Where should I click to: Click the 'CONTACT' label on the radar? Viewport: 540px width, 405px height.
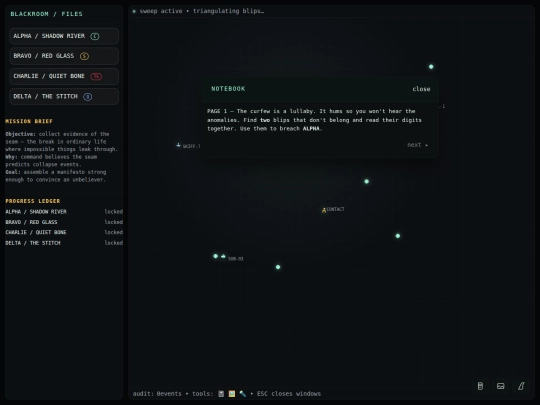pyautogui.click(x=335, y=209)
